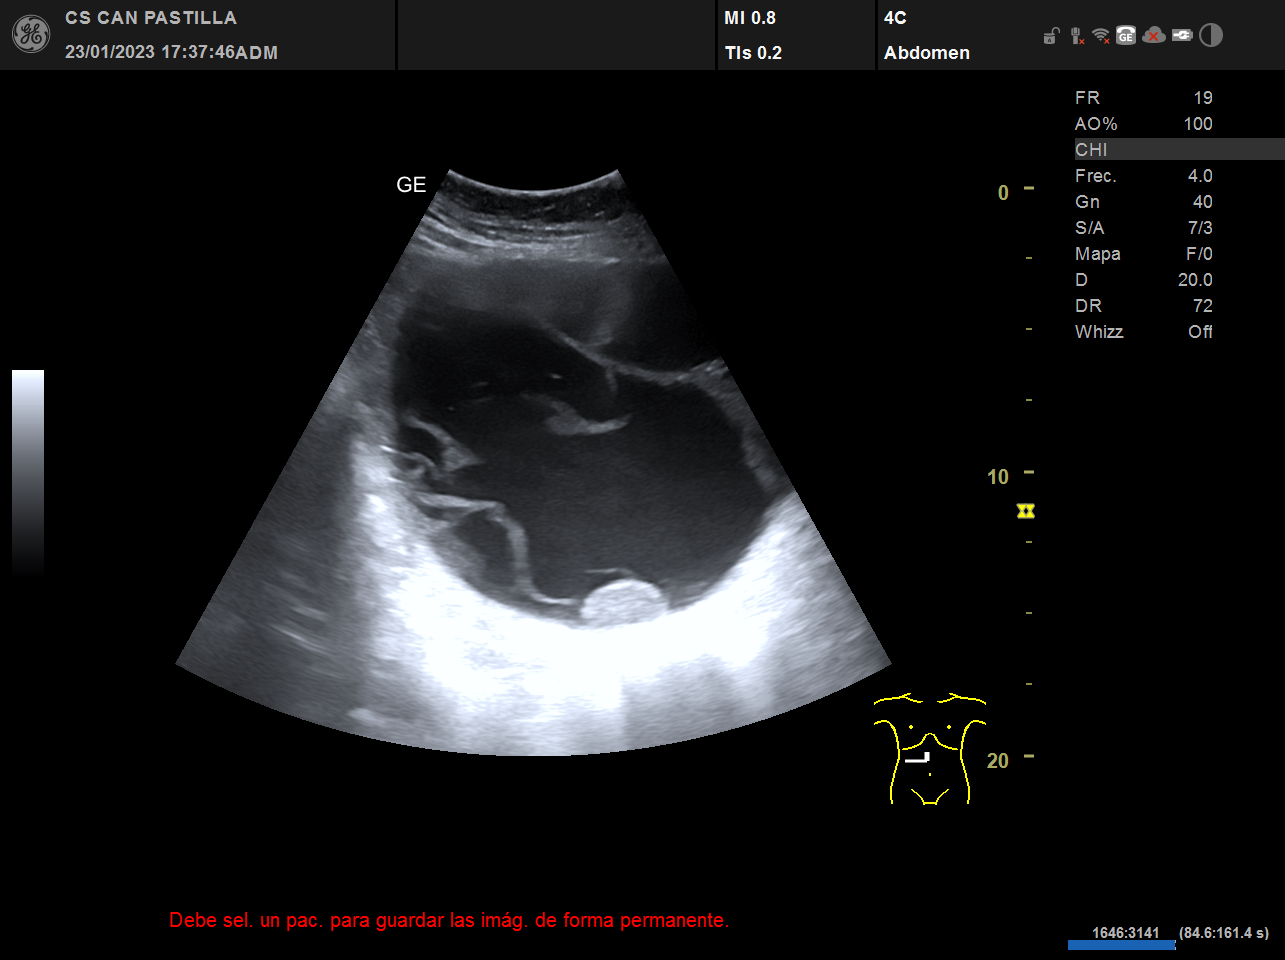Click the cloud connection error icon

click(x=1154, y=36)
